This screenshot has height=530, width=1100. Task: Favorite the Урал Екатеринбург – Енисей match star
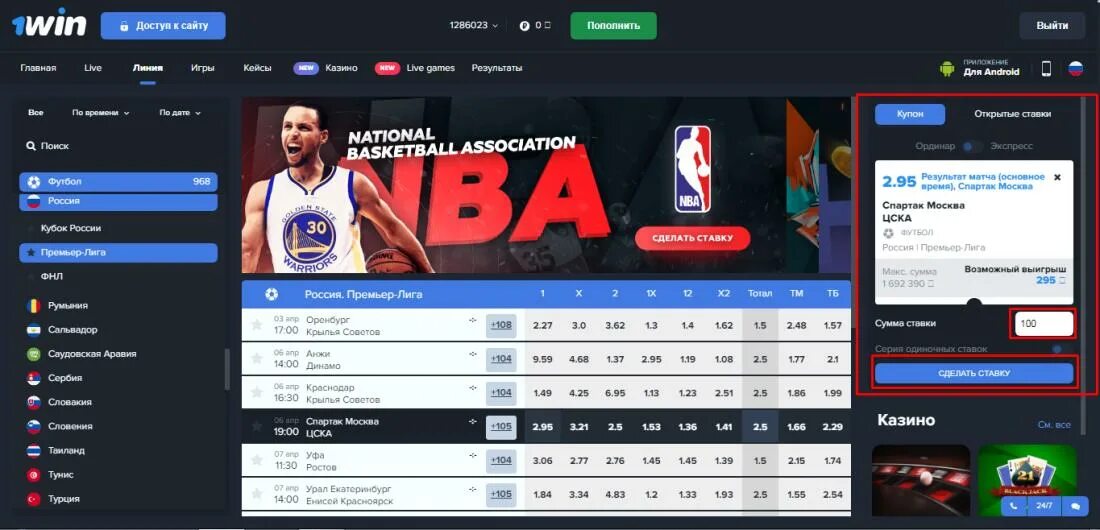coord(257,493)
